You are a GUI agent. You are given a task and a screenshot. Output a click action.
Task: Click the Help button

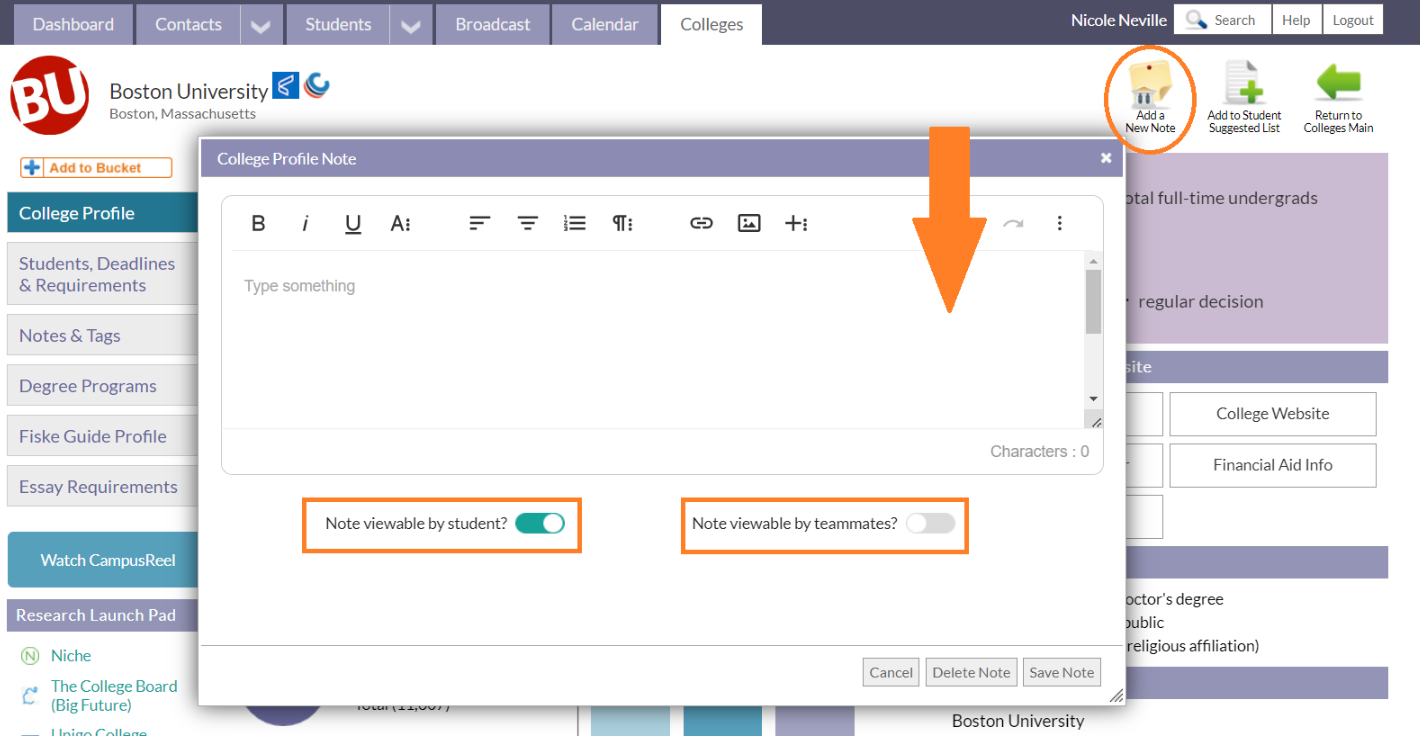tap(1296, 20)
